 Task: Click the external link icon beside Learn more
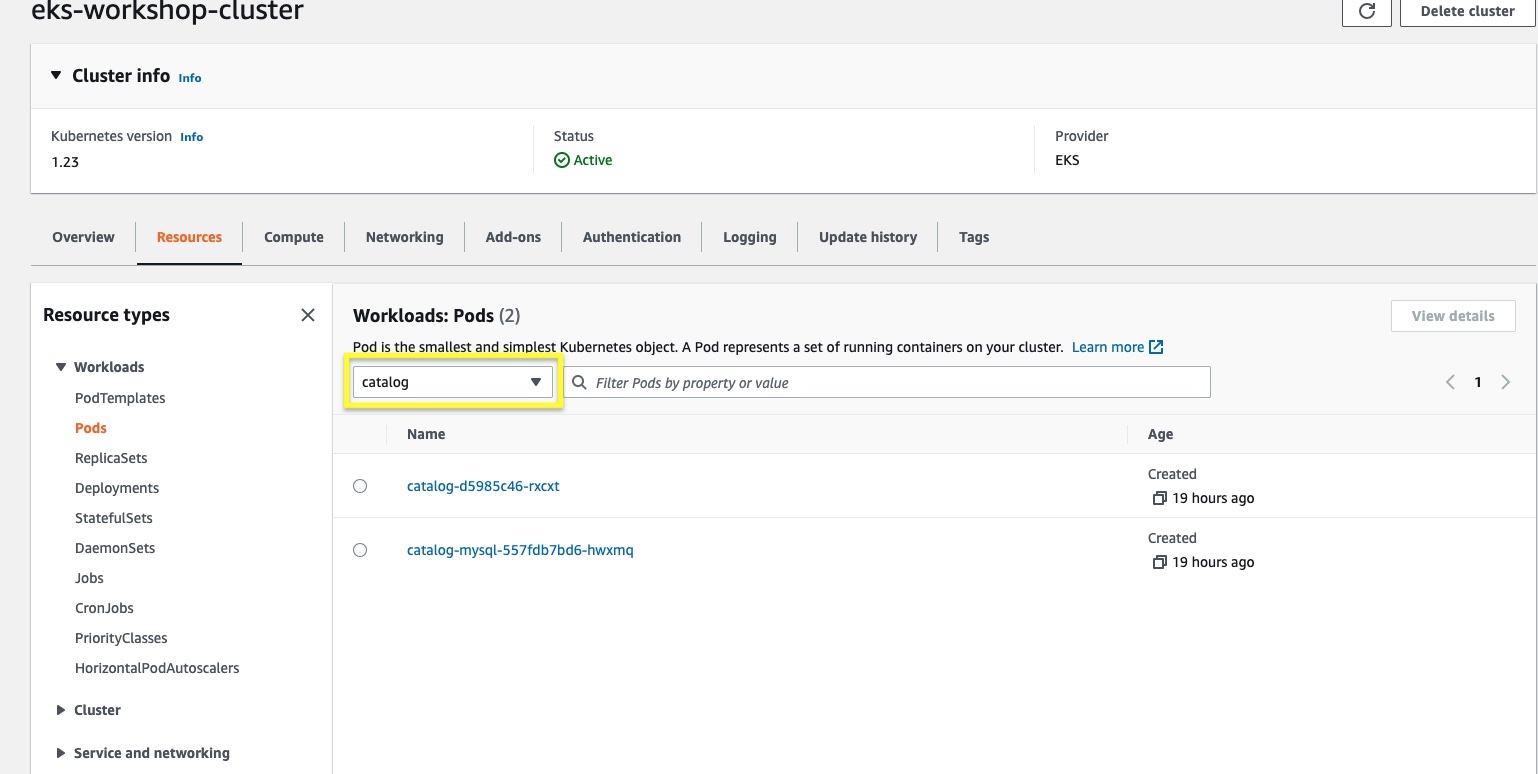1156,347
